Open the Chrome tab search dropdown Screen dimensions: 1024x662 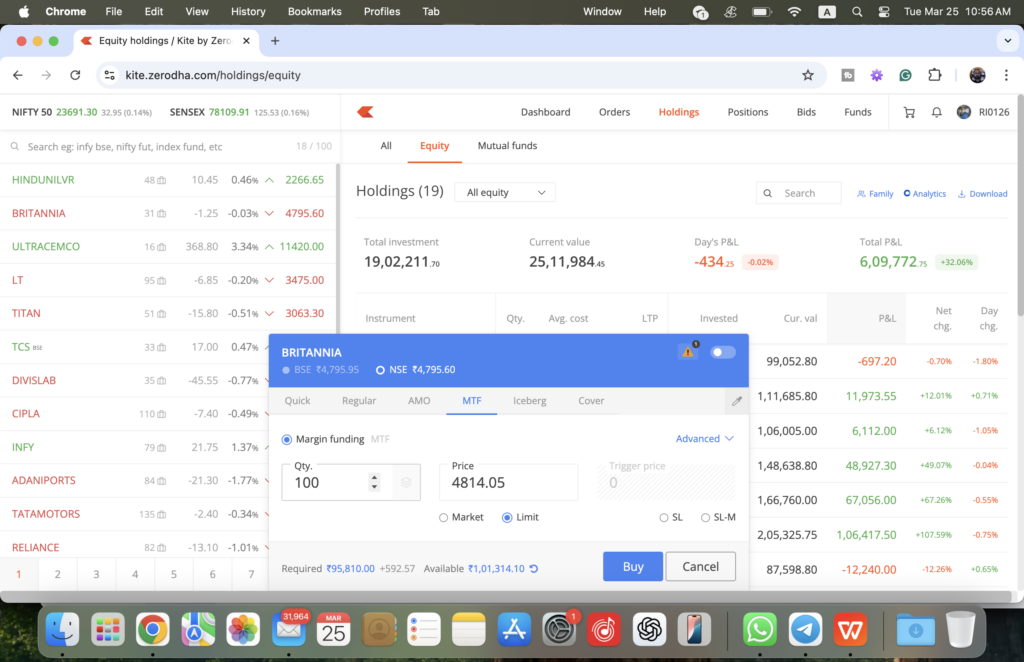(1007, 40)
